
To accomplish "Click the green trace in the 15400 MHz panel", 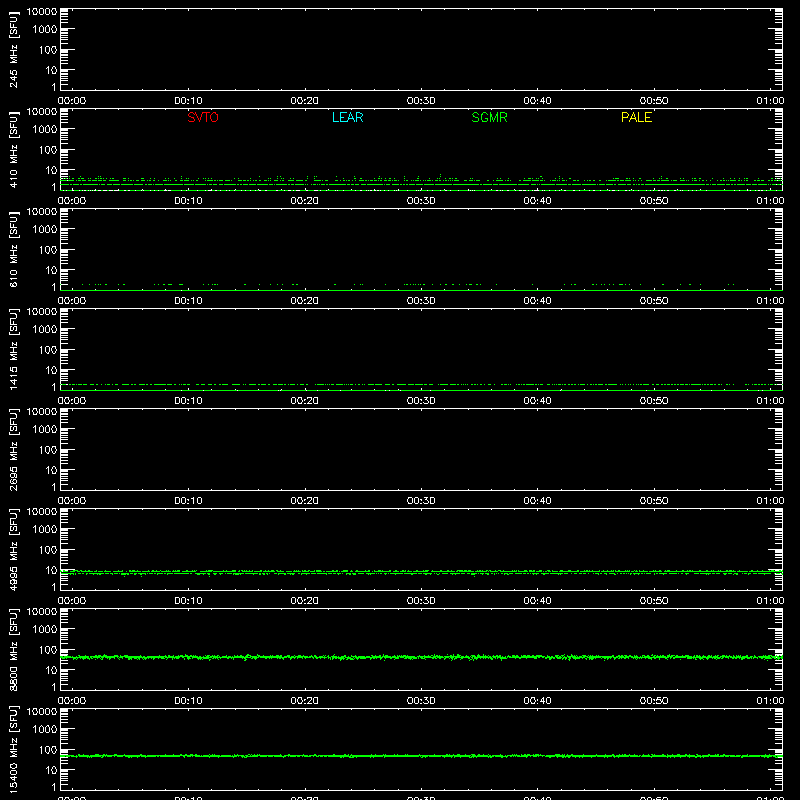I will 421,756.
